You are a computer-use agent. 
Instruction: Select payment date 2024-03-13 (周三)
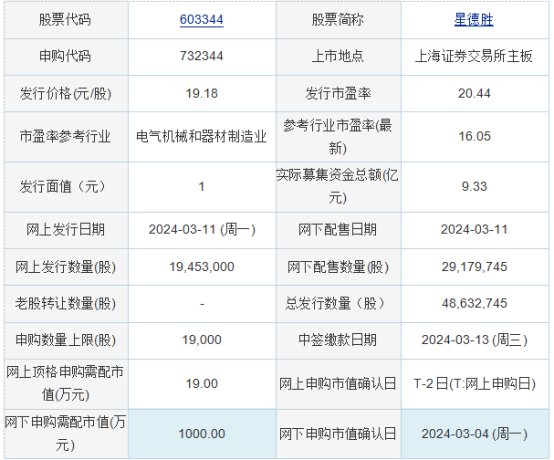pyautogui.click(x=474, y=340)
